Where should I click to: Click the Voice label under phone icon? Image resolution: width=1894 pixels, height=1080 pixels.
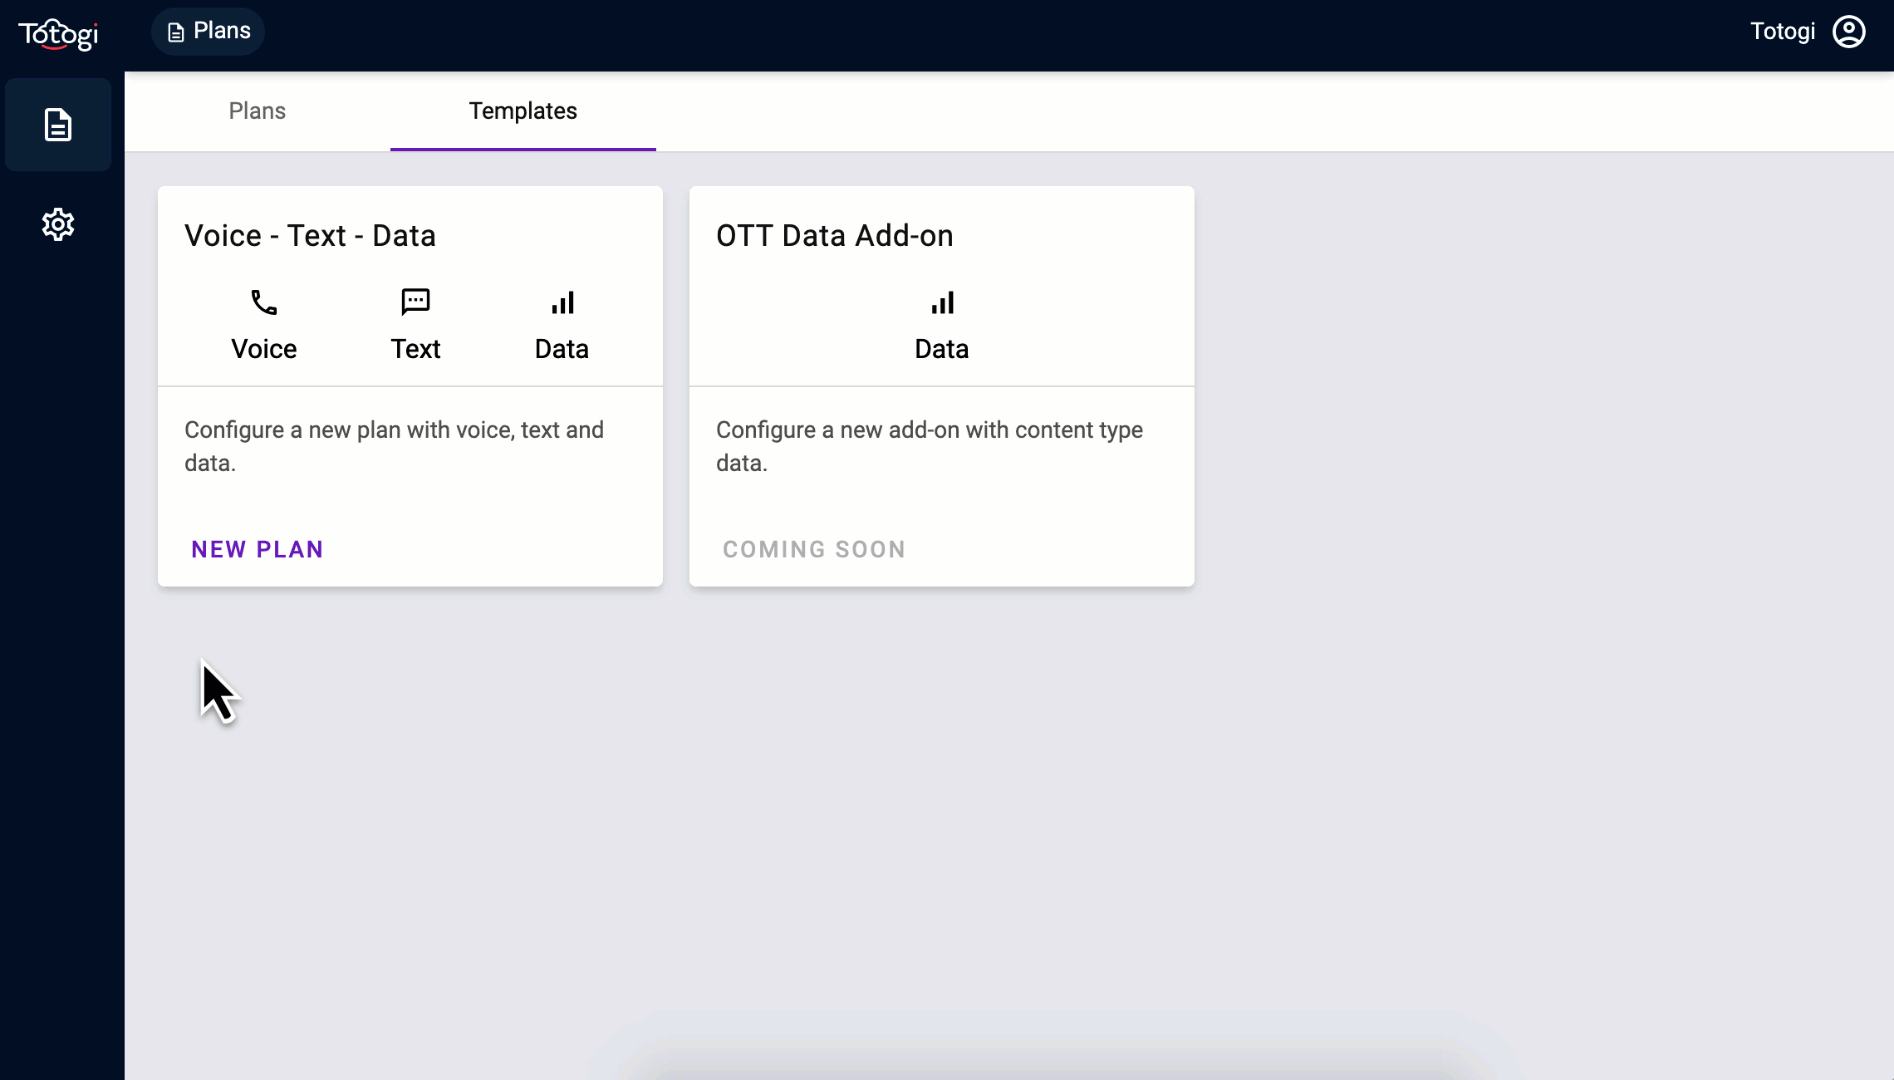click(264, 349)
